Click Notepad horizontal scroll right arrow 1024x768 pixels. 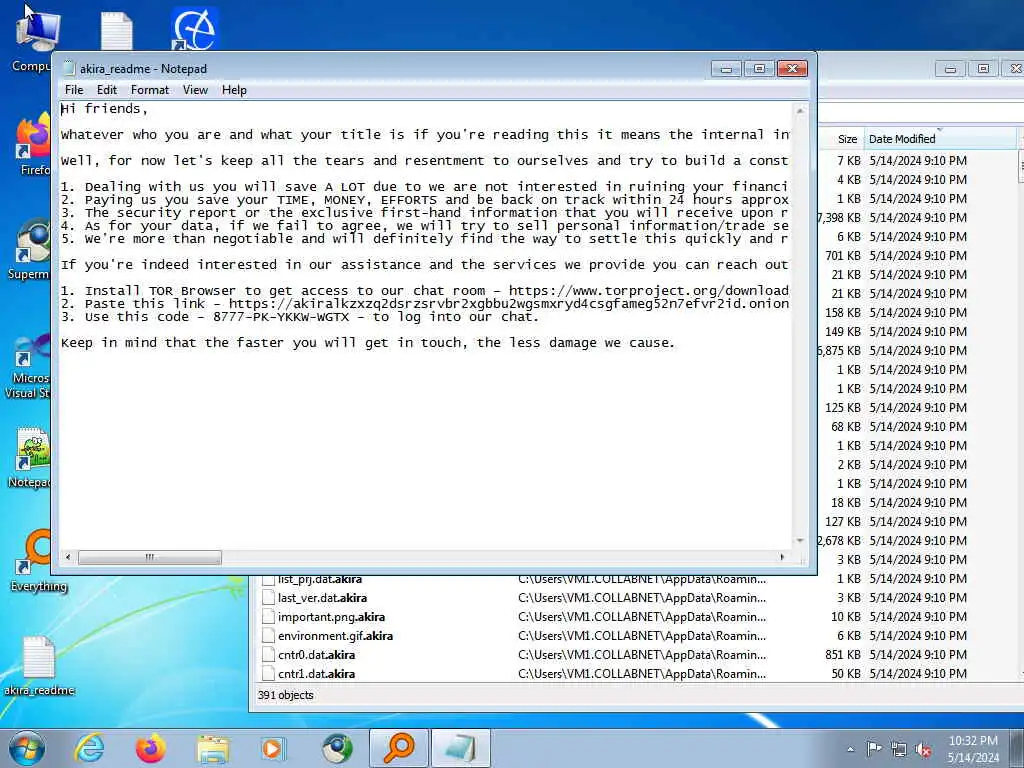[782, 557]
